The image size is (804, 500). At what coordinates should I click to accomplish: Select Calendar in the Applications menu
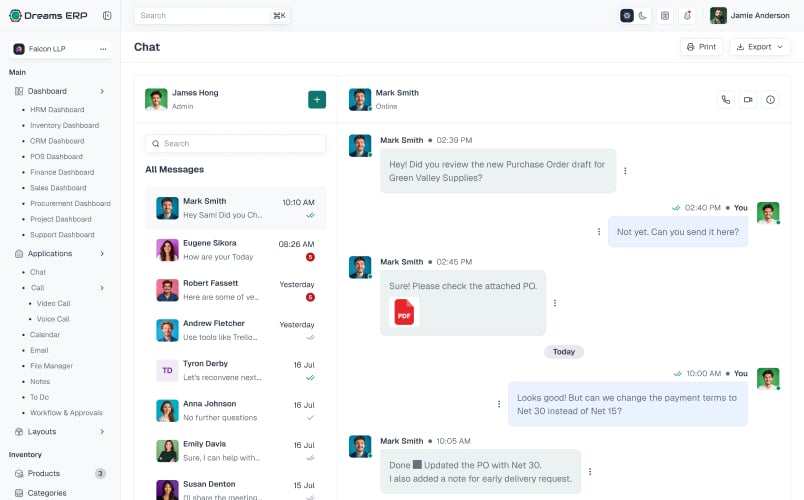(45, 334)
